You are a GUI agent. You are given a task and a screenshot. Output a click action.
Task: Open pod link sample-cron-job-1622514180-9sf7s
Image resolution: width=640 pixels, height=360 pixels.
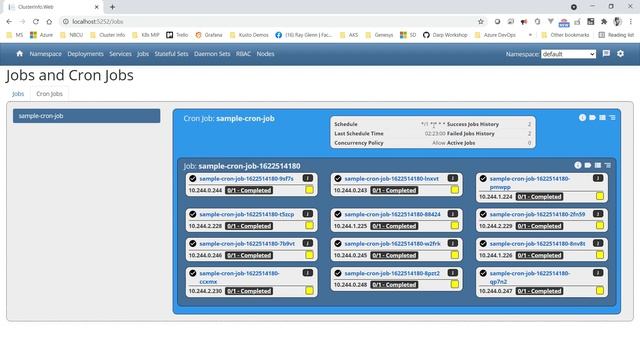246,179
